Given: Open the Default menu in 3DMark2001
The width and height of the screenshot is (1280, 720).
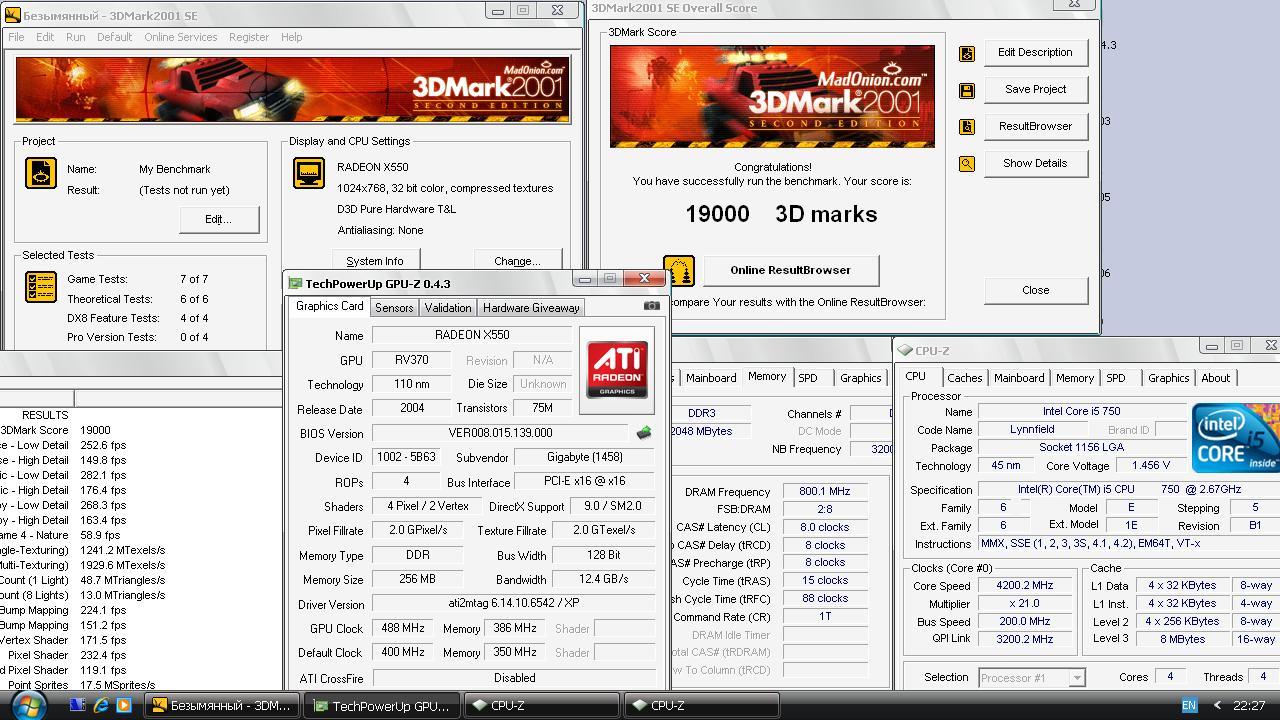Looking at the screenshot, I should click(114, 37).
